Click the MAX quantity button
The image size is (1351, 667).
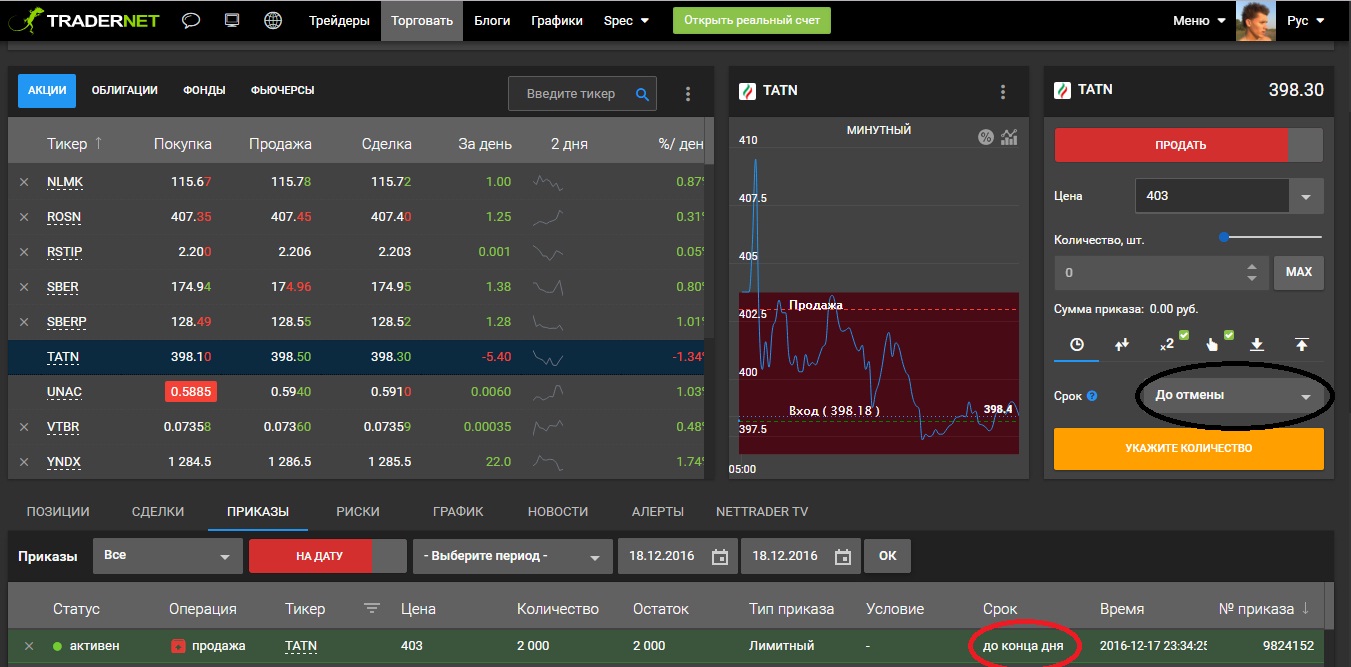tap(1298, 272)
